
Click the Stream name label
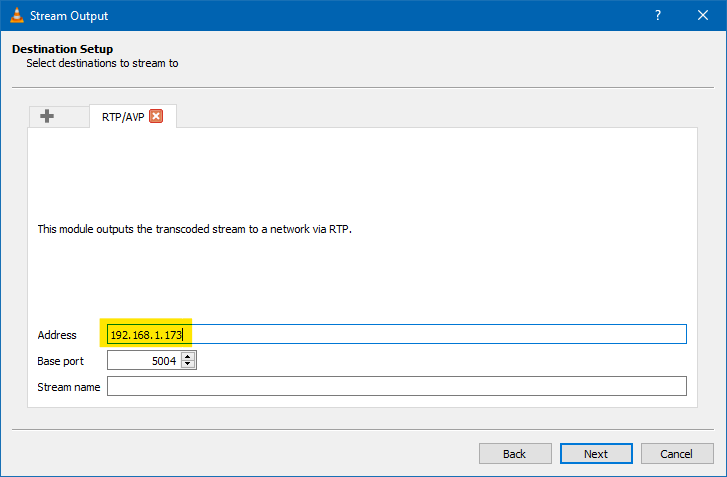[68, 386]
